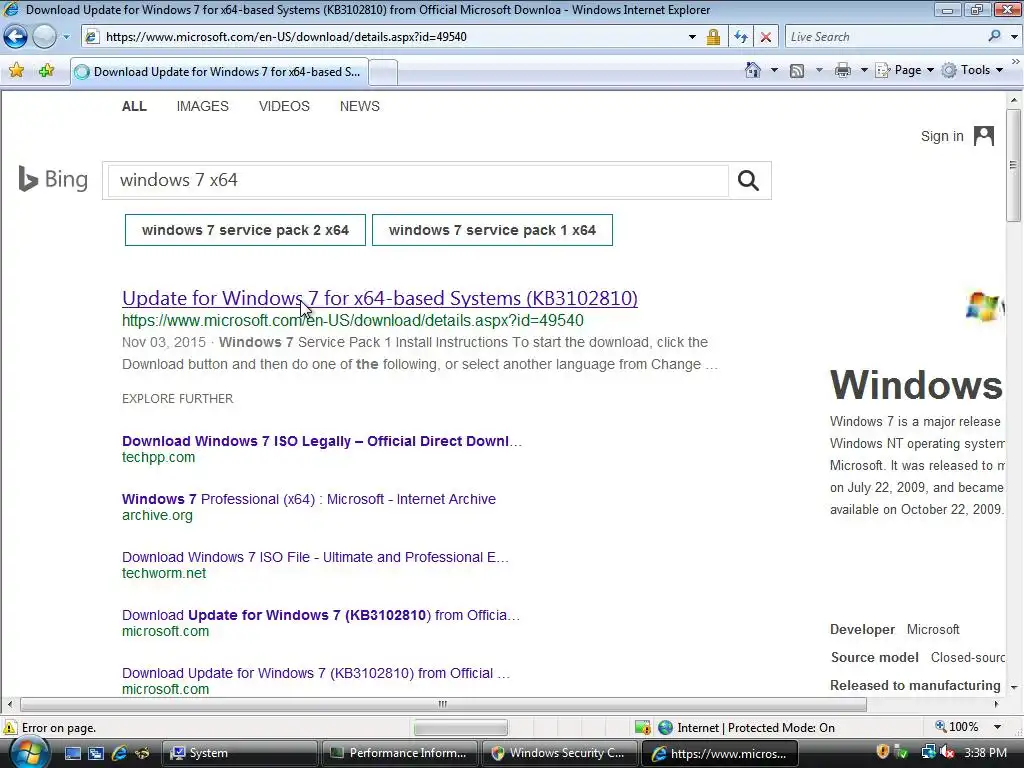Open 'Windows 7 Professional (x64)' Internet Archive link
The image size is (1024, 768).
tap(308, 499)
